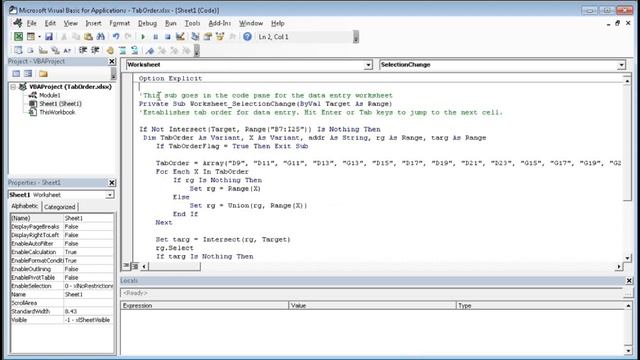Click the Break pause icon
This screenshot has height=360, width=640.
pos(155,37)
